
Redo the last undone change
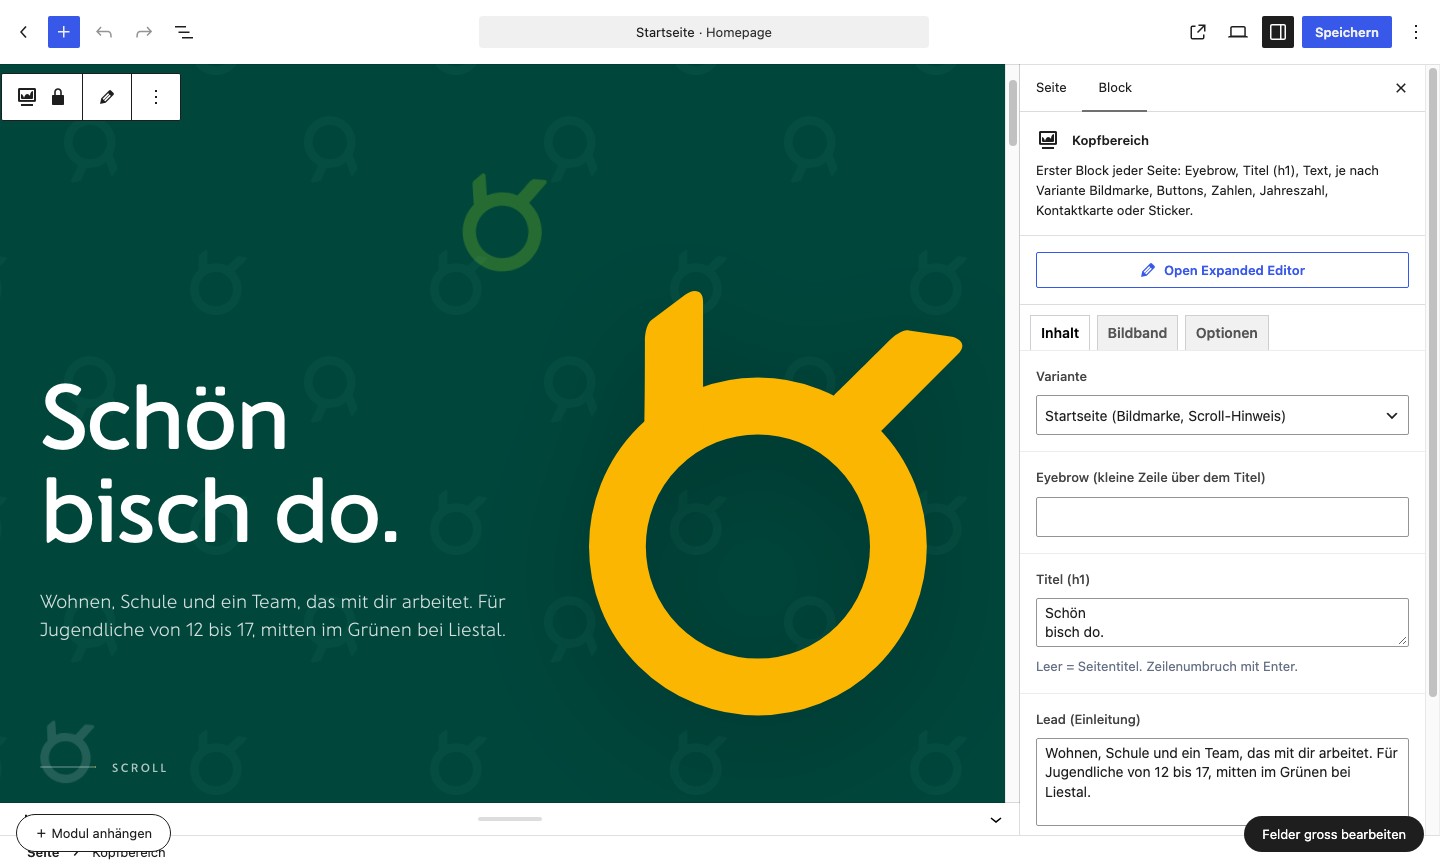point(144,32)
